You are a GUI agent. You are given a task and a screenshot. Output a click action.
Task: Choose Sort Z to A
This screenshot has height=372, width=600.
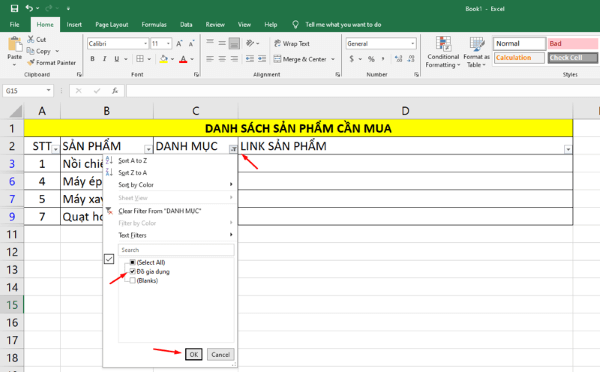point(170,173)
